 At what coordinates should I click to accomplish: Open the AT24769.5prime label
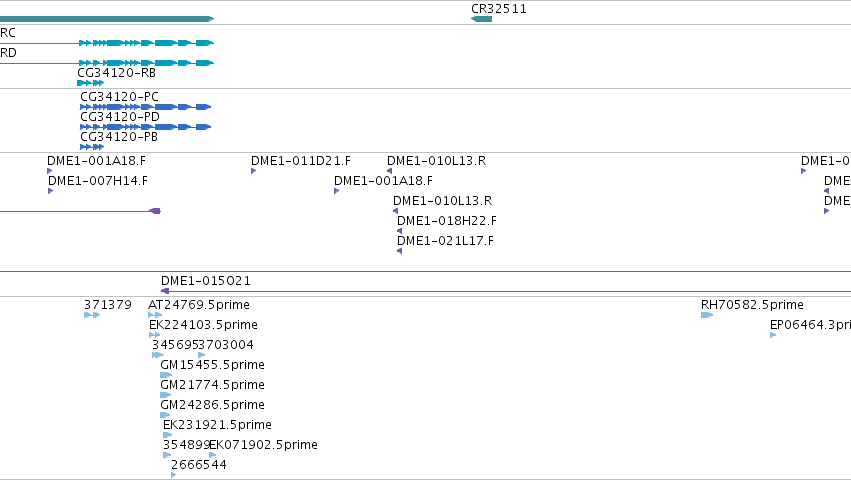click(199, 305)
